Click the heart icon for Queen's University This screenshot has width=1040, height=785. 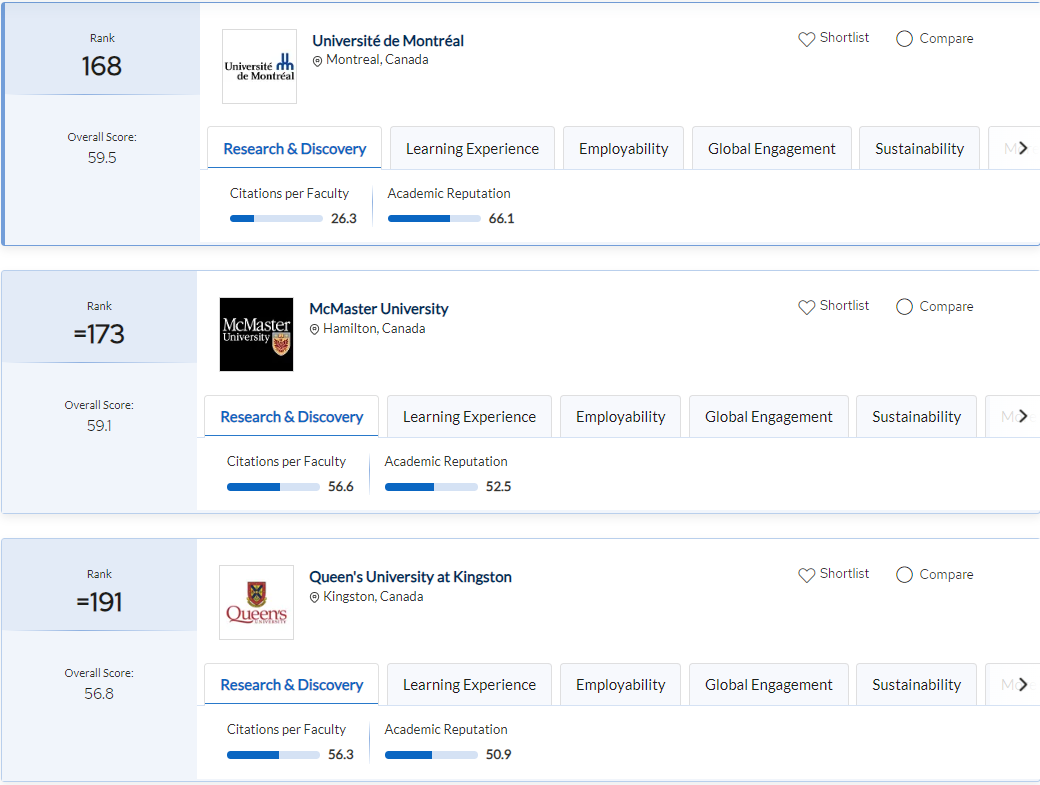click(x=807, y=575)
